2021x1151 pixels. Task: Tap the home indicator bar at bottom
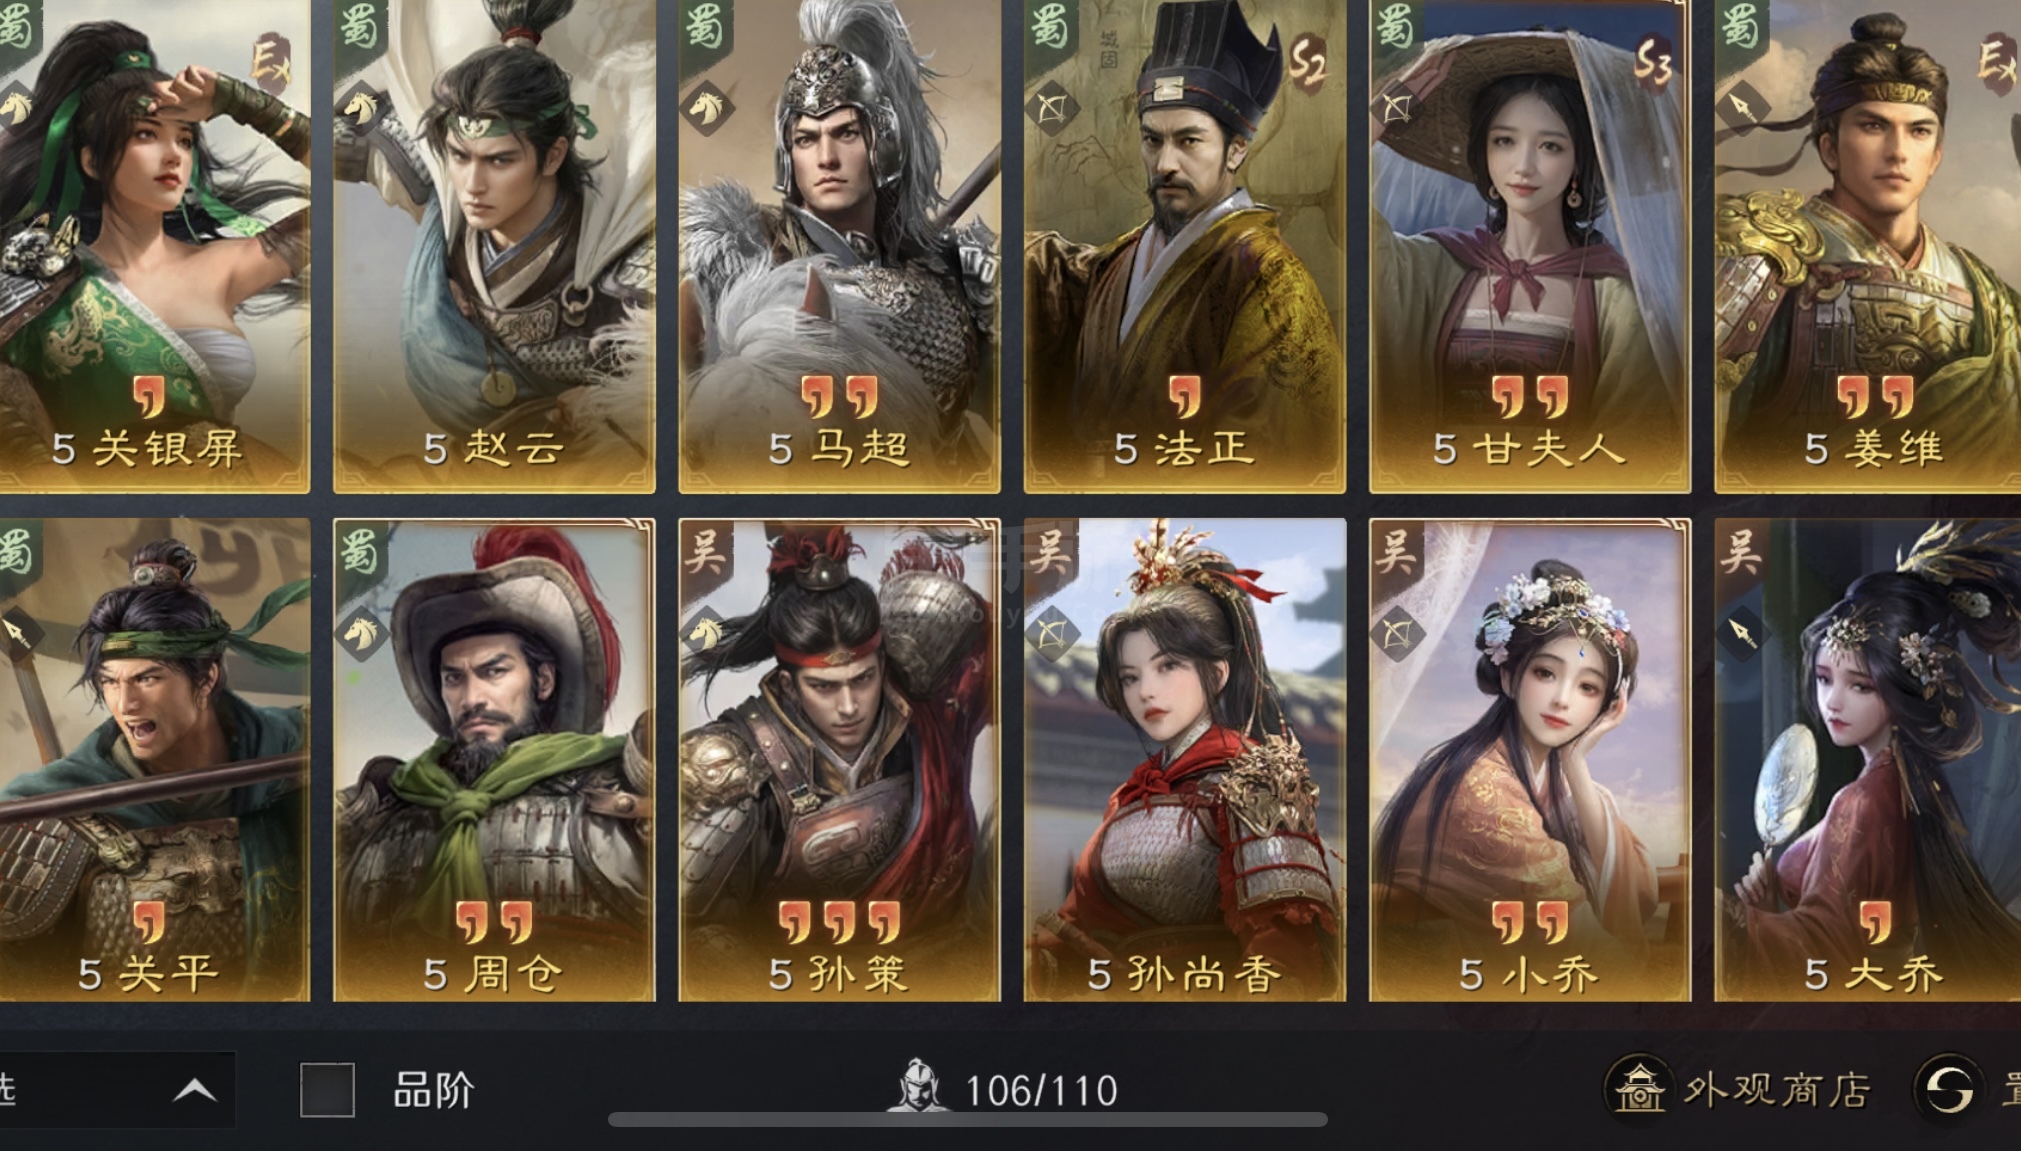[x=968, y=1120]
